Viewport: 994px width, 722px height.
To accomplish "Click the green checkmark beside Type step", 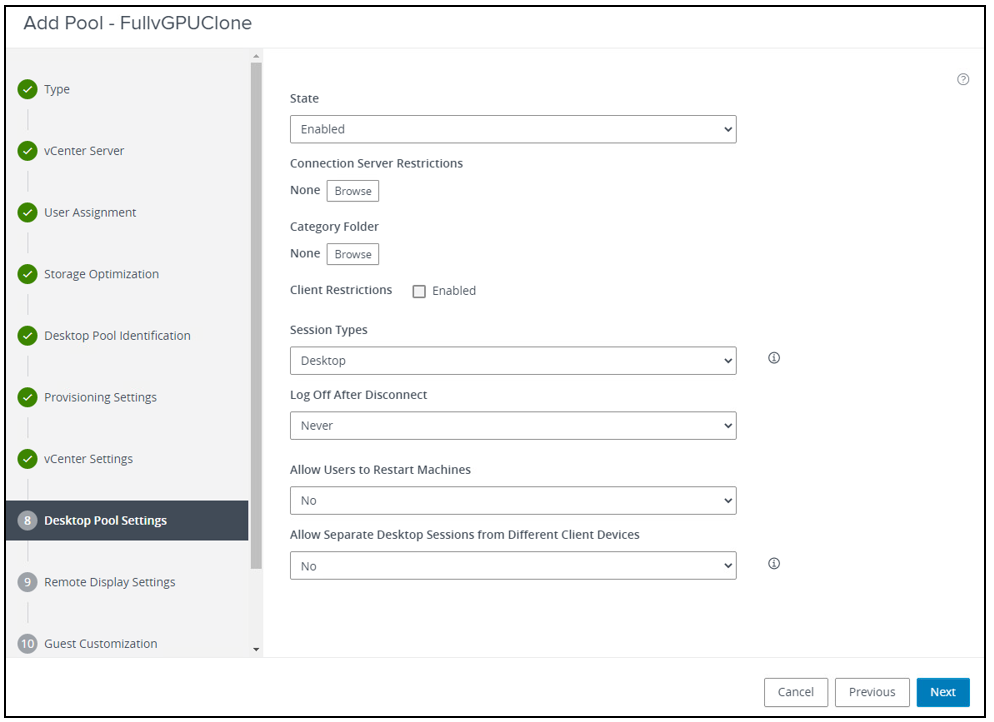I will [27, 89].
